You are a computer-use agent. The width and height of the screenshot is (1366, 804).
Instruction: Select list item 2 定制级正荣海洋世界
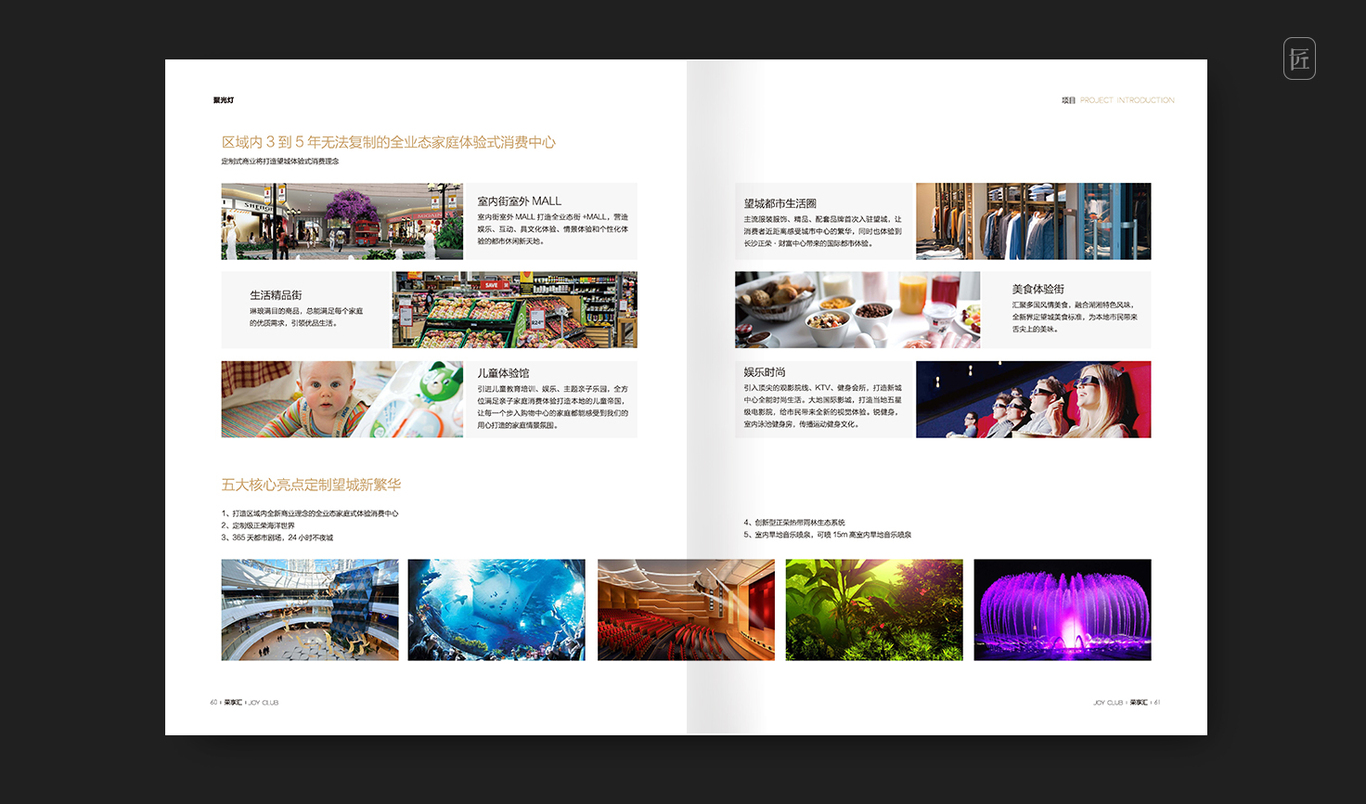(258, 525)
